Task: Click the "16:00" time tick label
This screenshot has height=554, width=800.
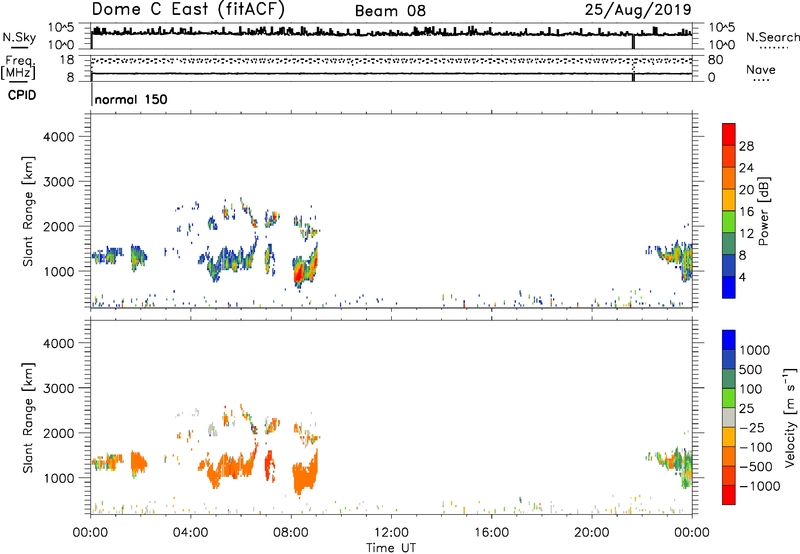Action: coord(491,533)
